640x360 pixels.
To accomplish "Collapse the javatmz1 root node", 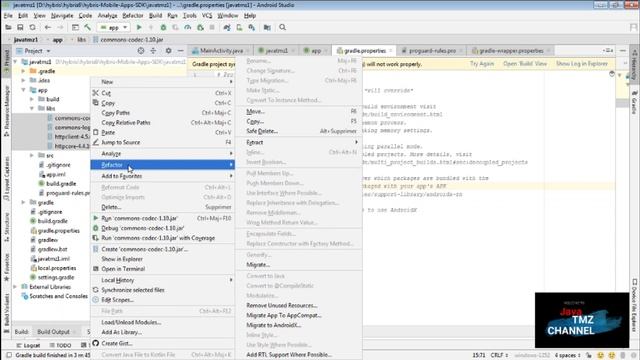I will click(16, 62).
